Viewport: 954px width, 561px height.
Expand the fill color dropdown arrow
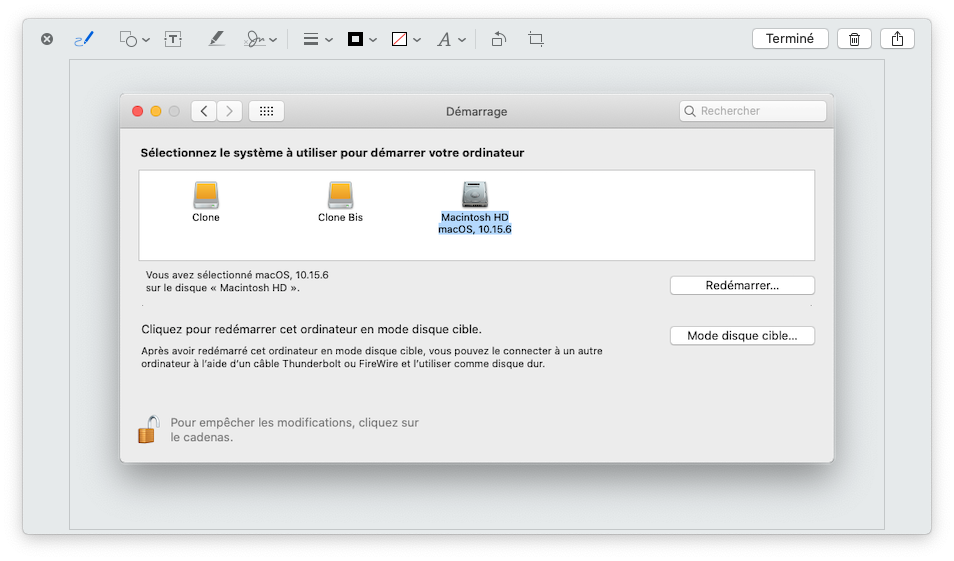coord(417,40)
